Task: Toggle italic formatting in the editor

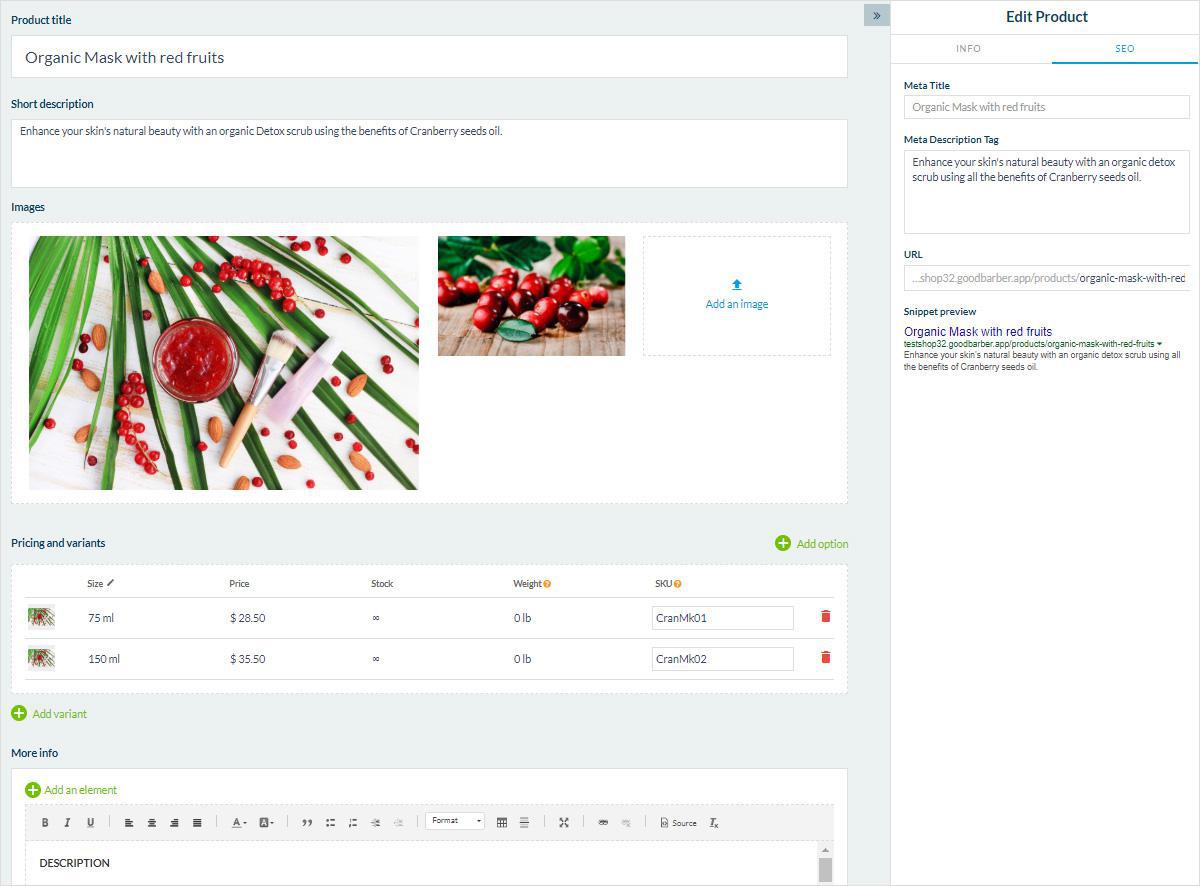Action: tap(67, 823)
